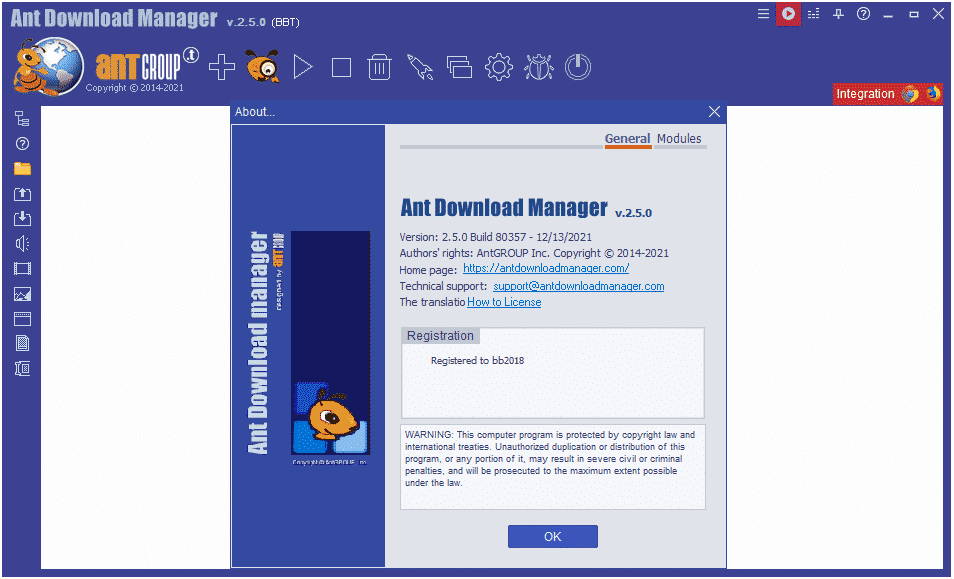954x579 pixels.
Task: Click the ant mascot toolbar icon
Action: click(262, 66)
